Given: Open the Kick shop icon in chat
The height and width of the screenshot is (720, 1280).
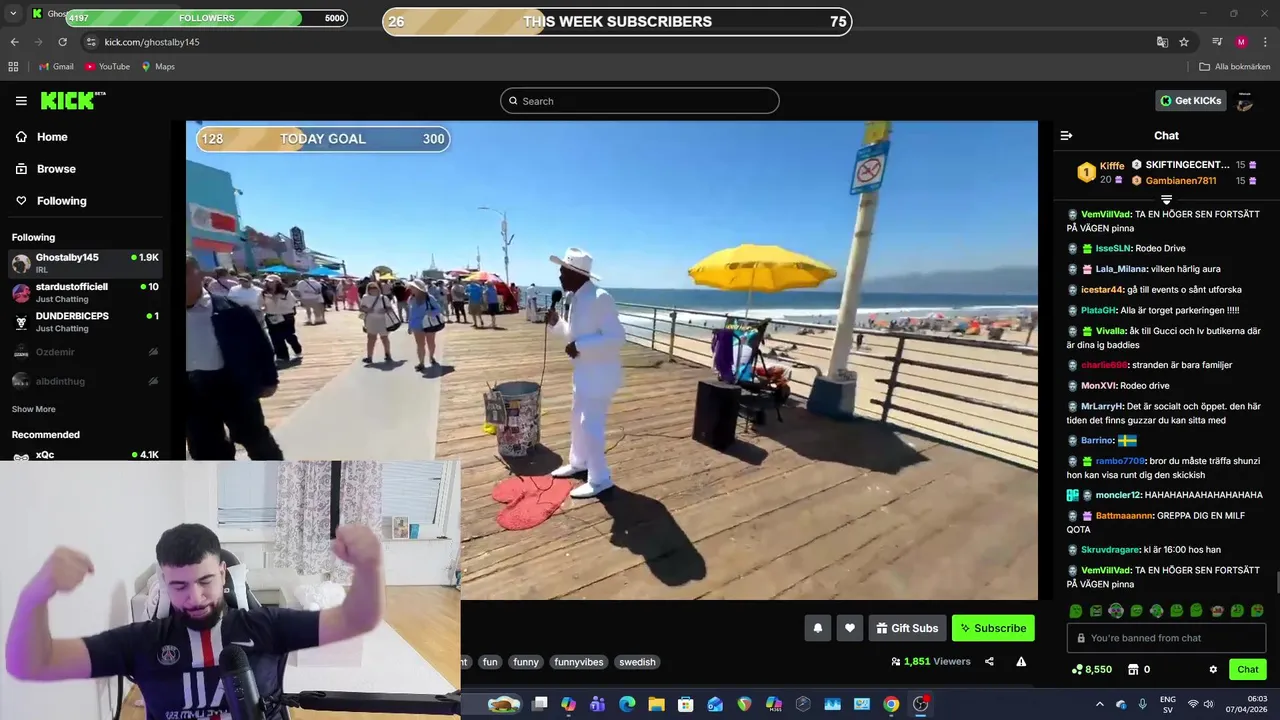Looking at the screenshot, I should tap(1133, 670).
